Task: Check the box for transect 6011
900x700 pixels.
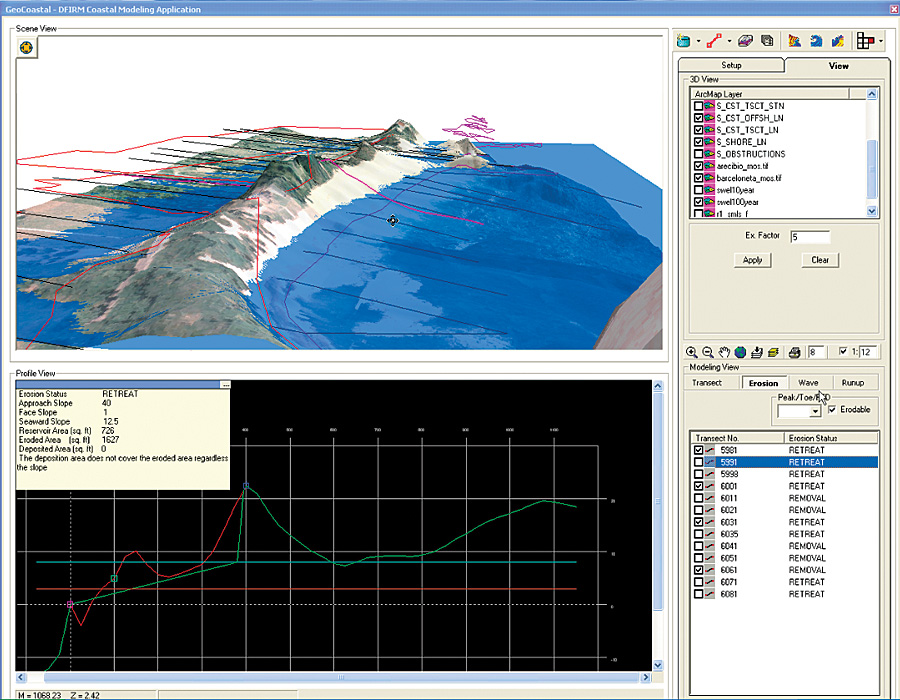Action: coord(698,498)
